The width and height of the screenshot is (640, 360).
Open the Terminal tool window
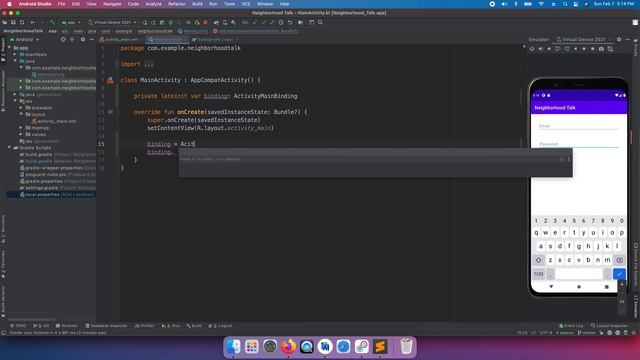click(67, 326)
